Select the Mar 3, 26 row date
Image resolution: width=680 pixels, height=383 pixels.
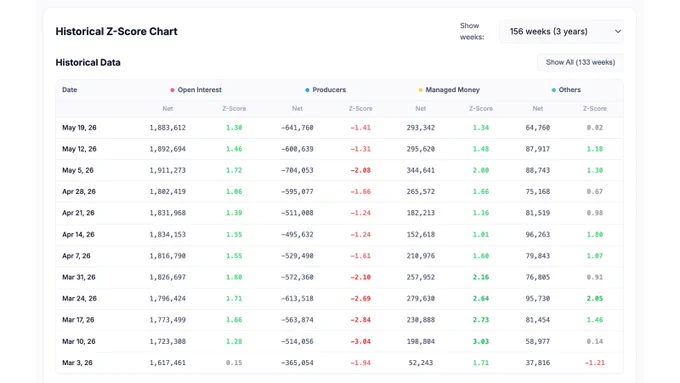(x=77, y=363)
